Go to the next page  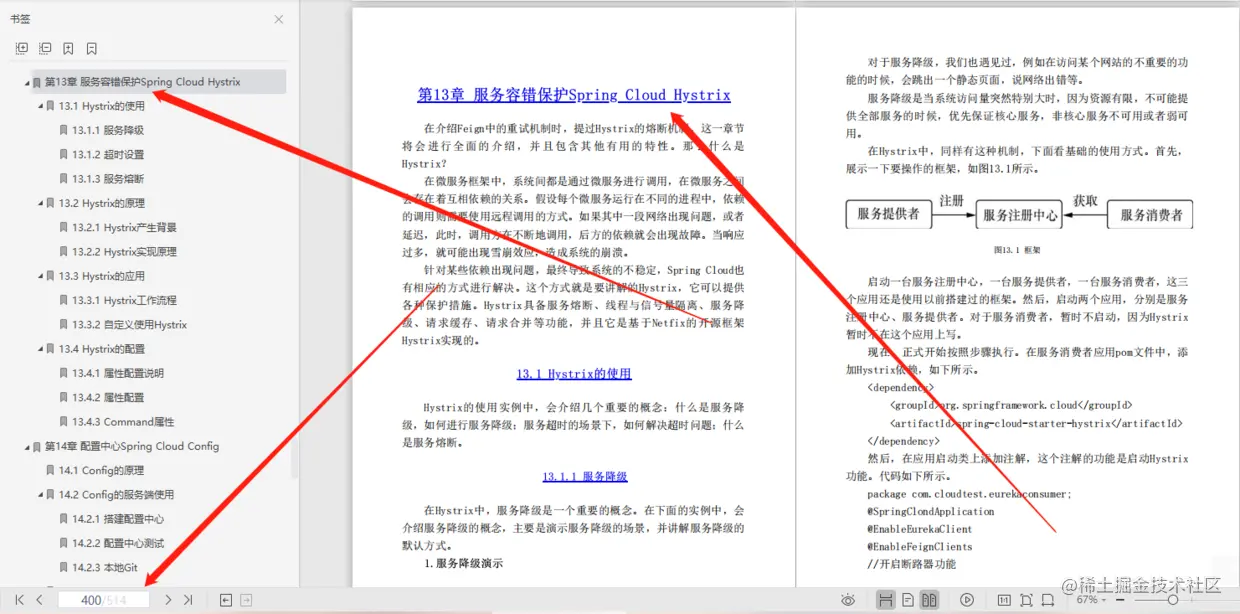coord(167,600)
